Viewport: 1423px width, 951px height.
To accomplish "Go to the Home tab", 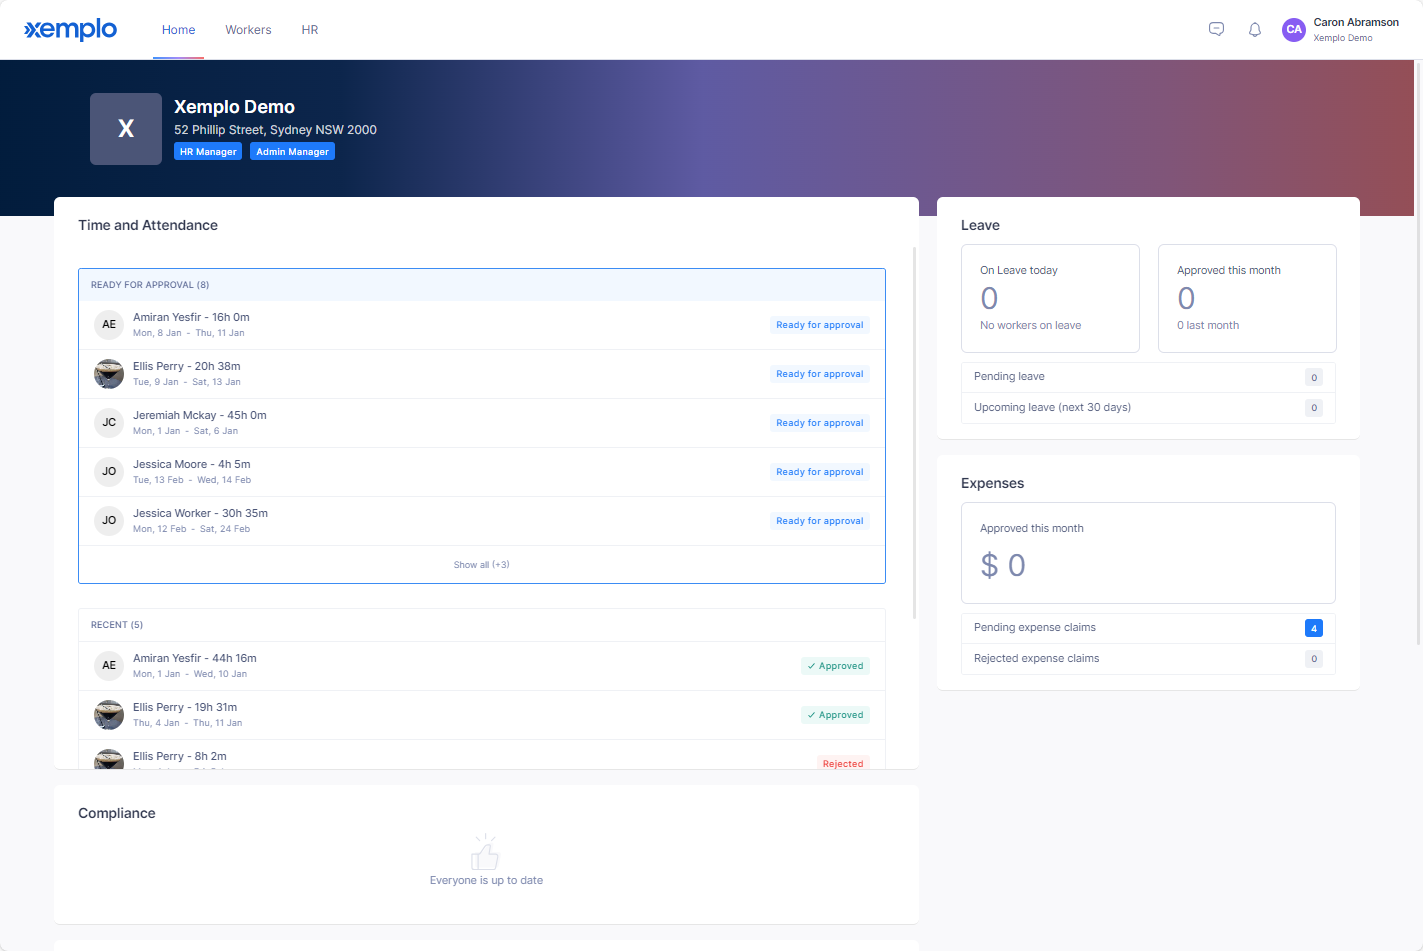I will 179,30.
